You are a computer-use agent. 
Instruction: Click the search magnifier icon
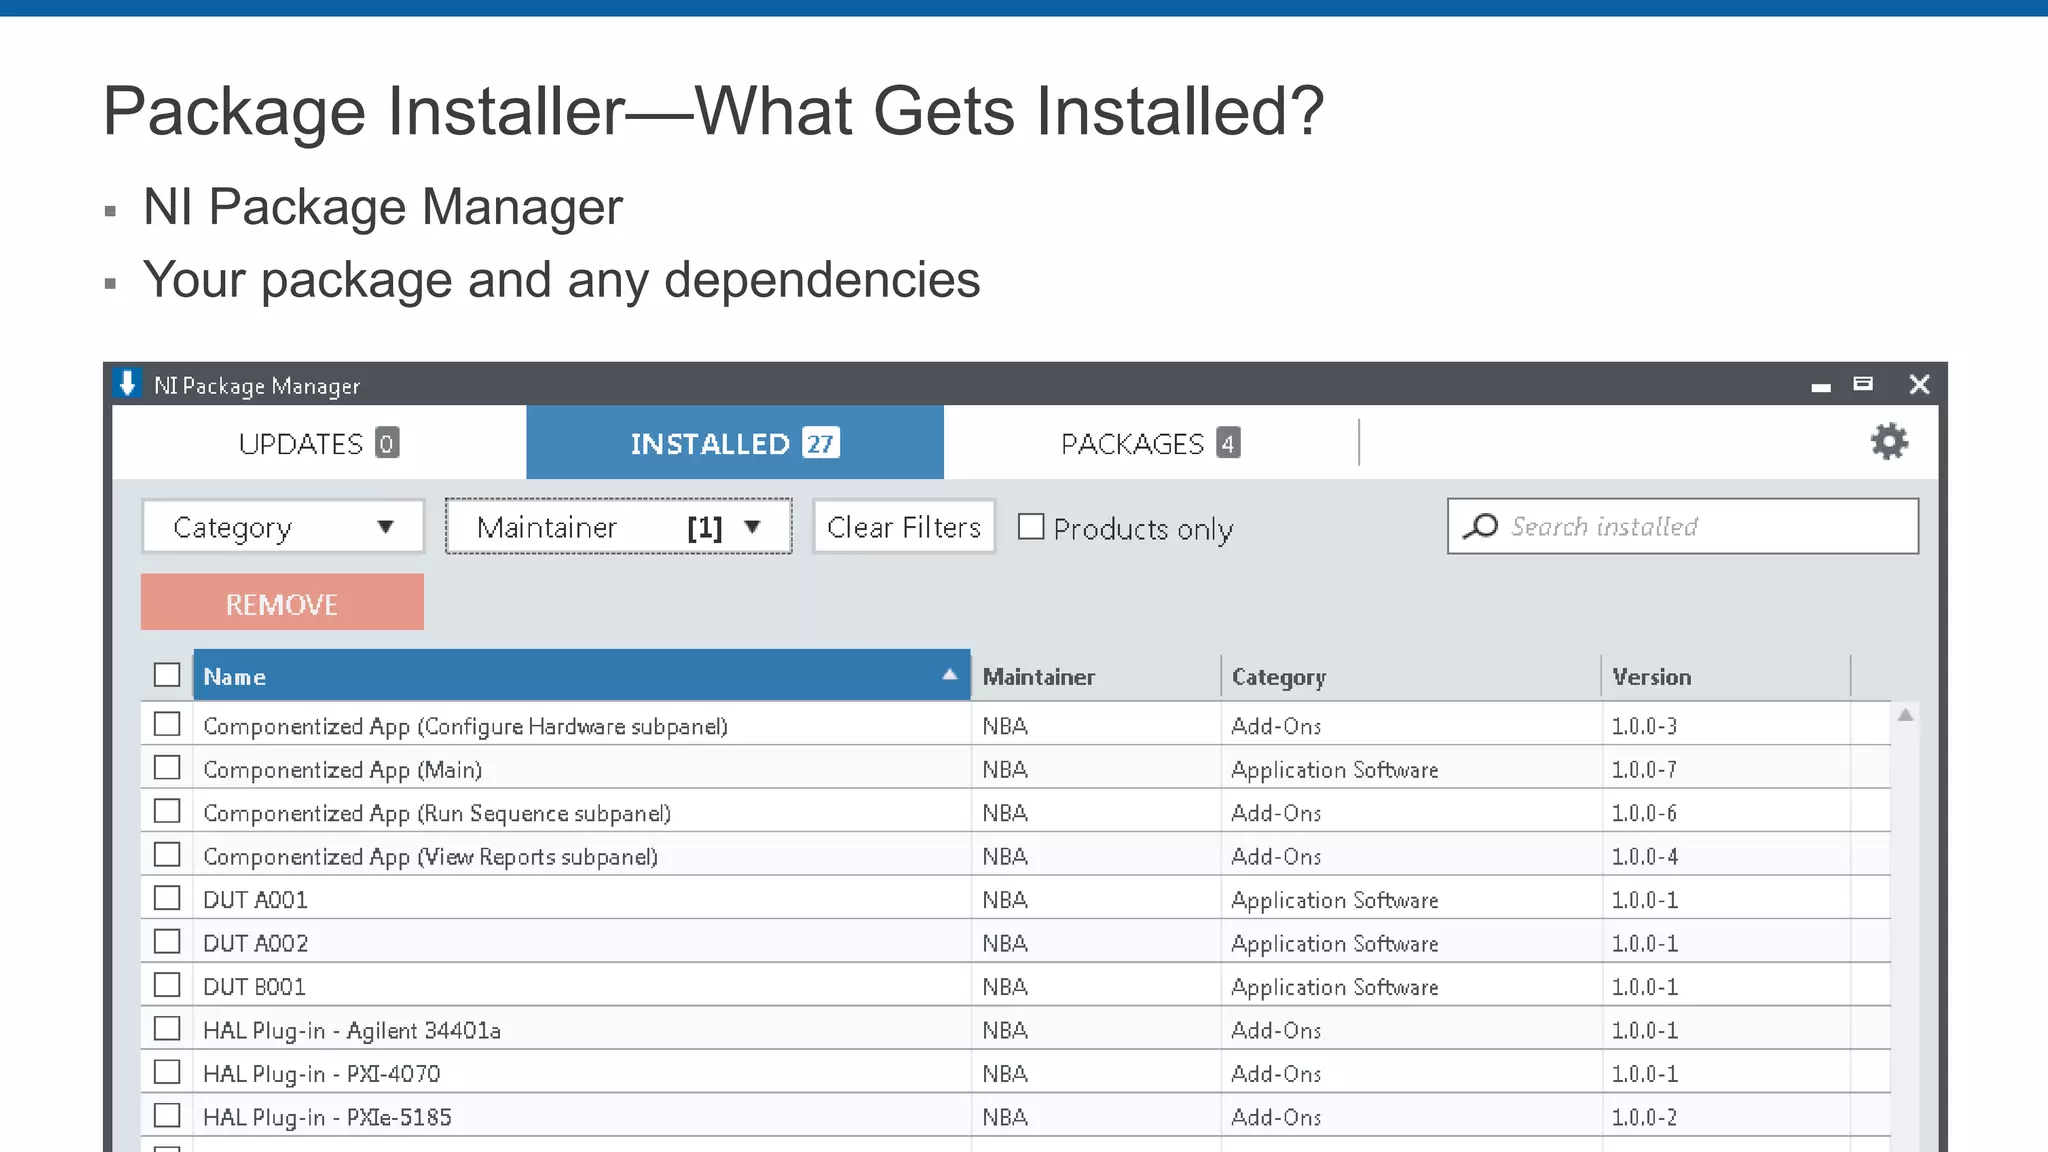1481,526
